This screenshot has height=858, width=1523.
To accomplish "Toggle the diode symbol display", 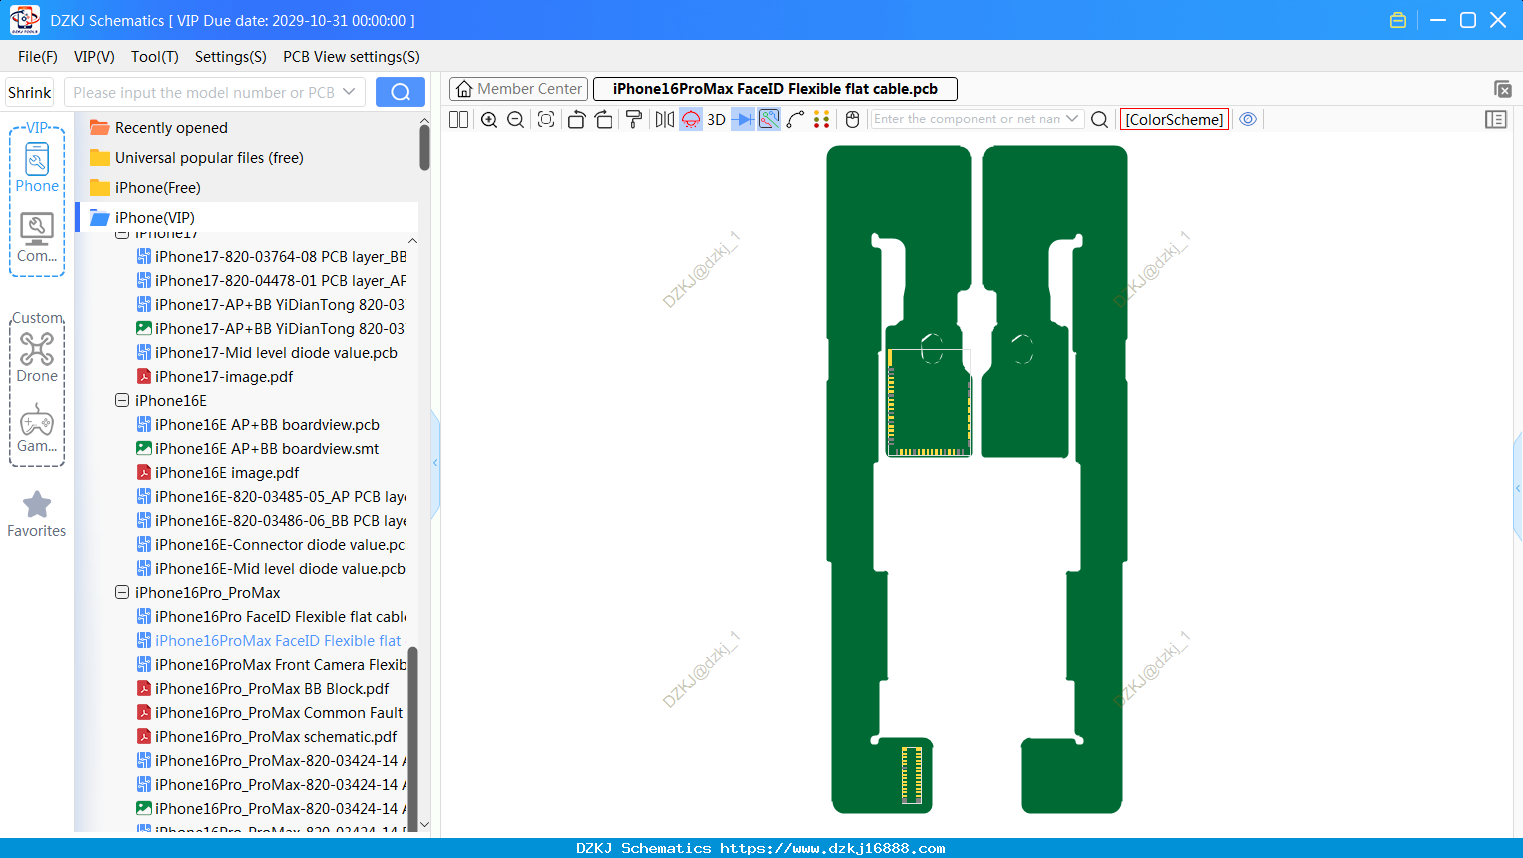I will [743, 120].
